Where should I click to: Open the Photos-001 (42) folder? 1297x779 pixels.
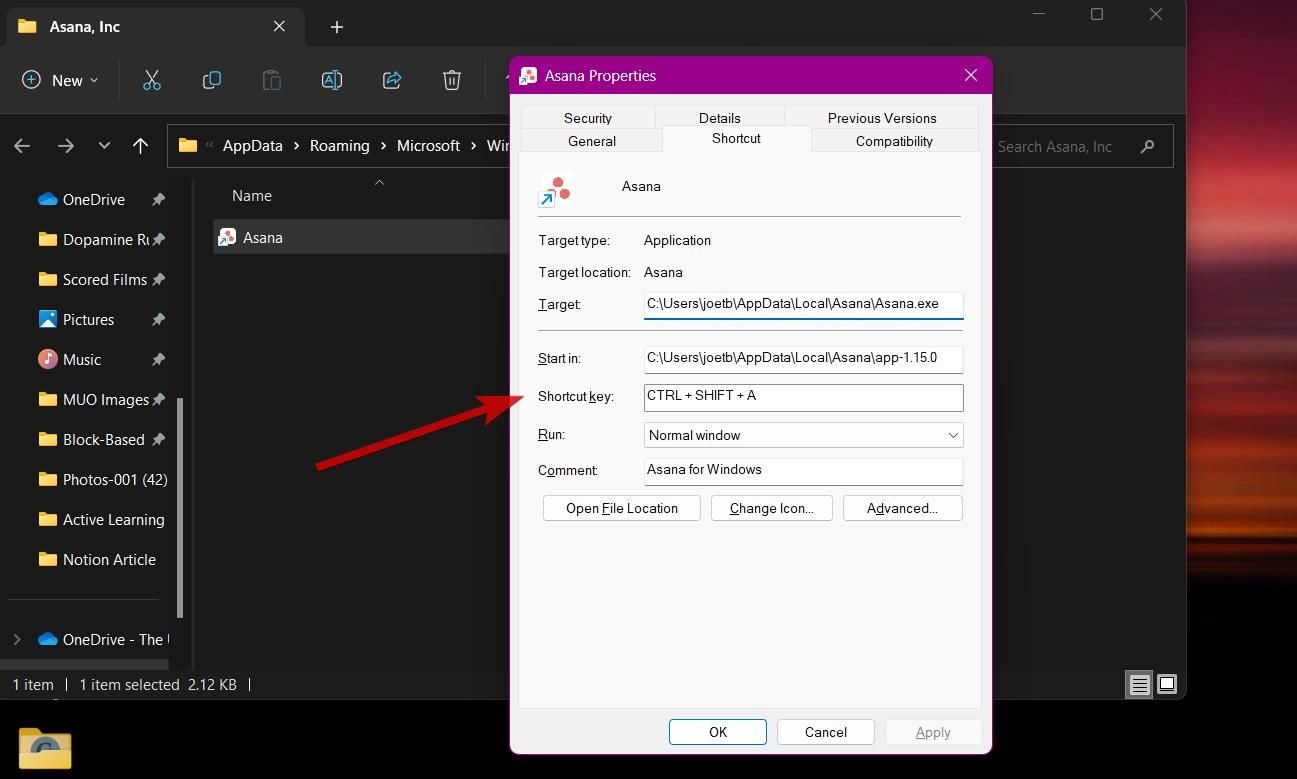point(102,479)
